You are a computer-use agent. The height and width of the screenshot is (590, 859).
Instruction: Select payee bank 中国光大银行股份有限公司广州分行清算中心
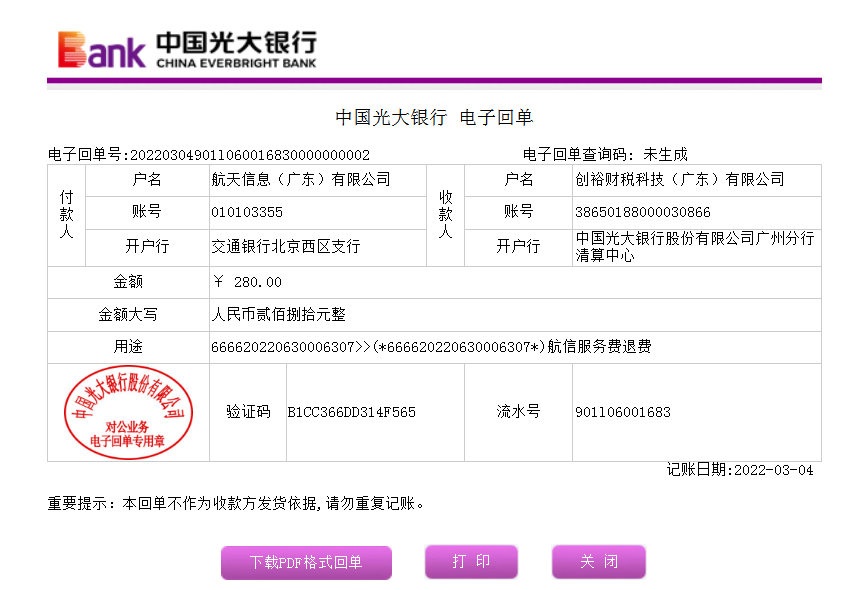(x=695, y=247)
